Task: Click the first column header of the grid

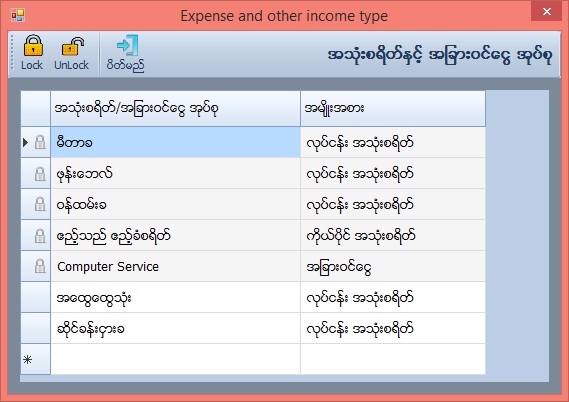Action: point(176,108)
